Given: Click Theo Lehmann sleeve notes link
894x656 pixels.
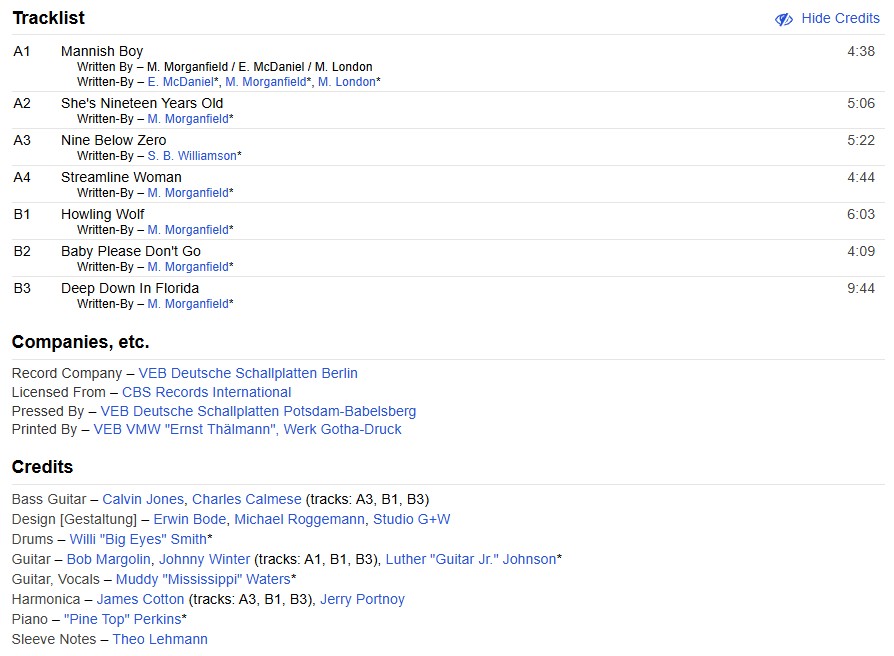Looking at the screenshot, I should click(x=160, y=639).
